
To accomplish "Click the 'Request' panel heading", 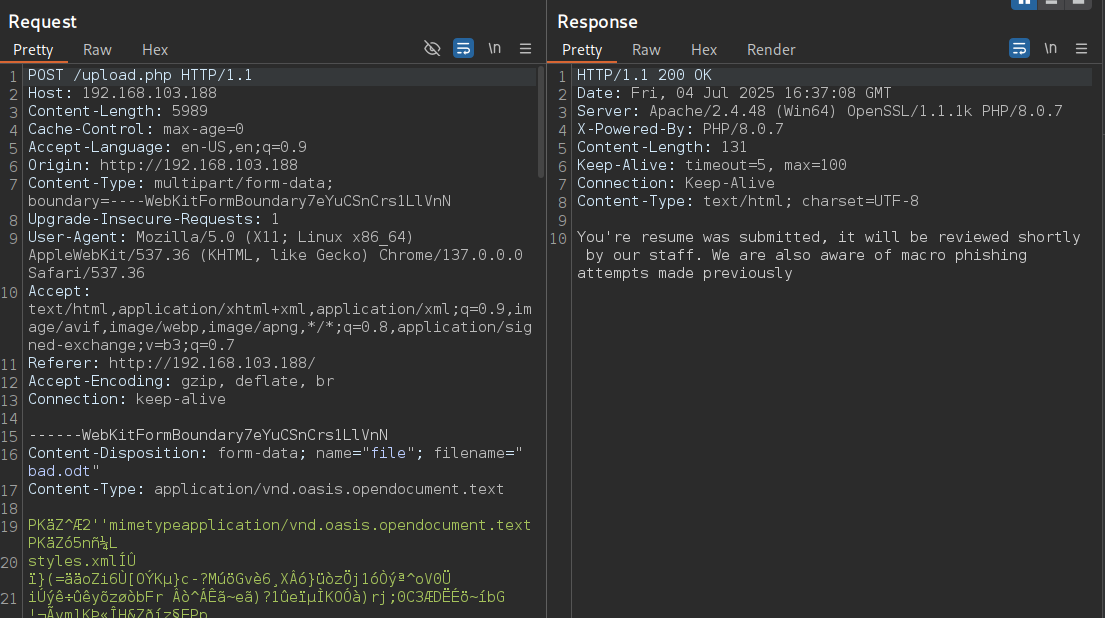I will [42, 22].
